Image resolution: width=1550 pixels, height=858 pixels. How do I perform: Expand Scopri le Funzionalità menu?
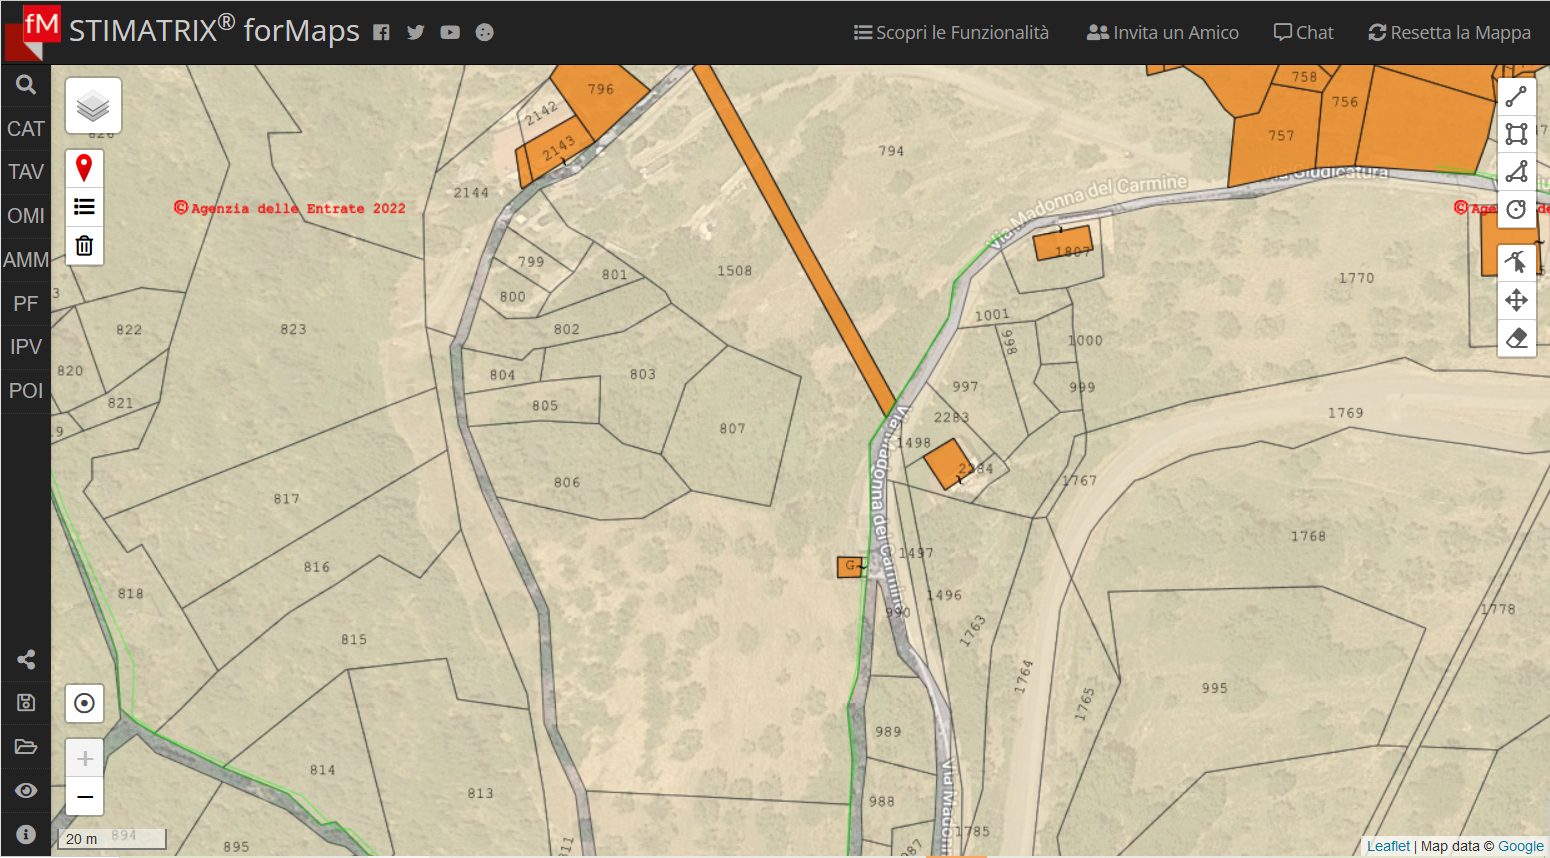[x=951, y=33]
